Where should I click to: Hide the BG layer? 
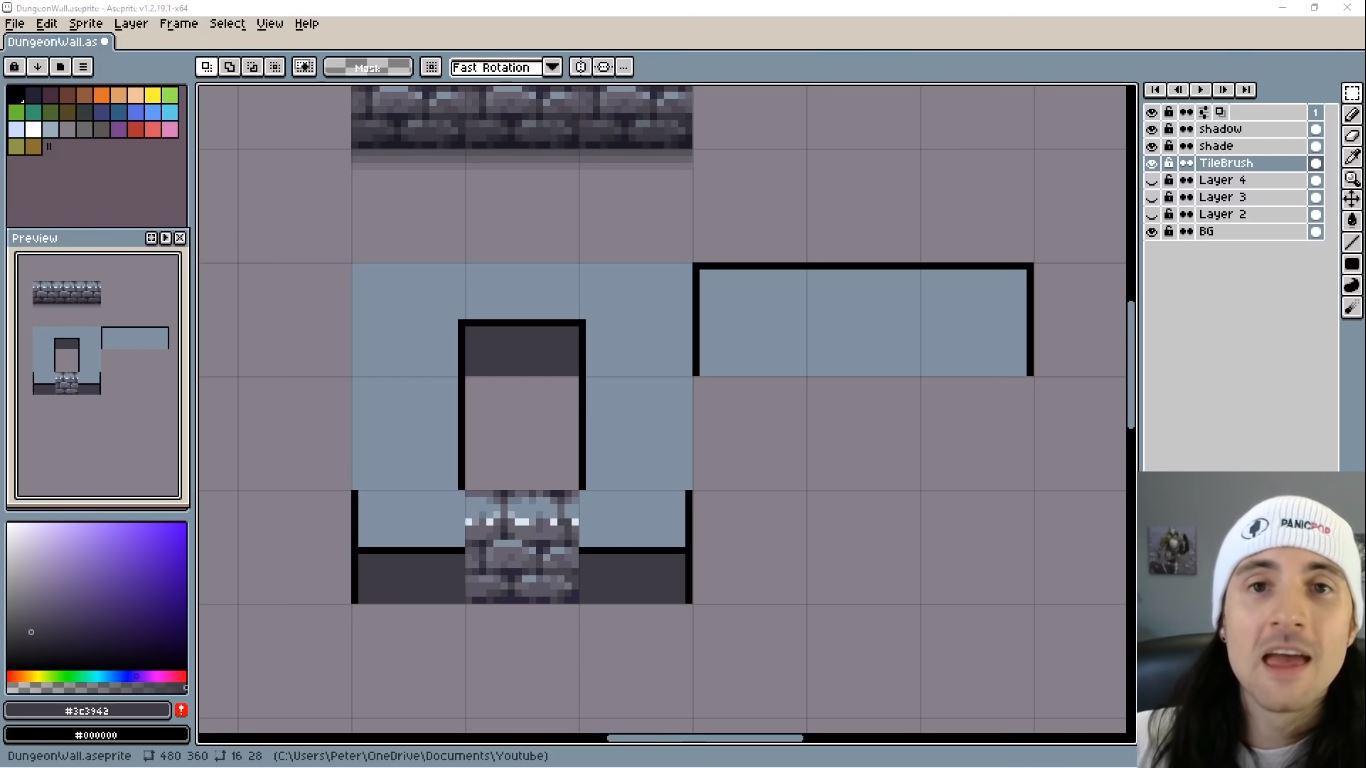coord(1152,231)
